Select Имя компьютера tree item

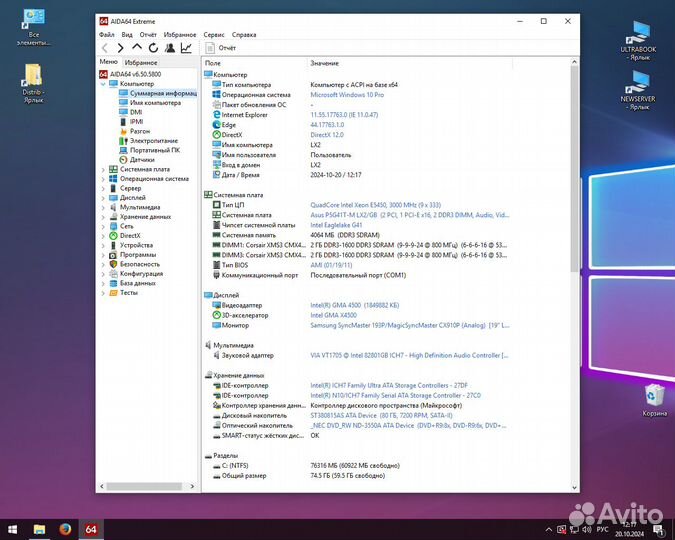tap(150, 103)
